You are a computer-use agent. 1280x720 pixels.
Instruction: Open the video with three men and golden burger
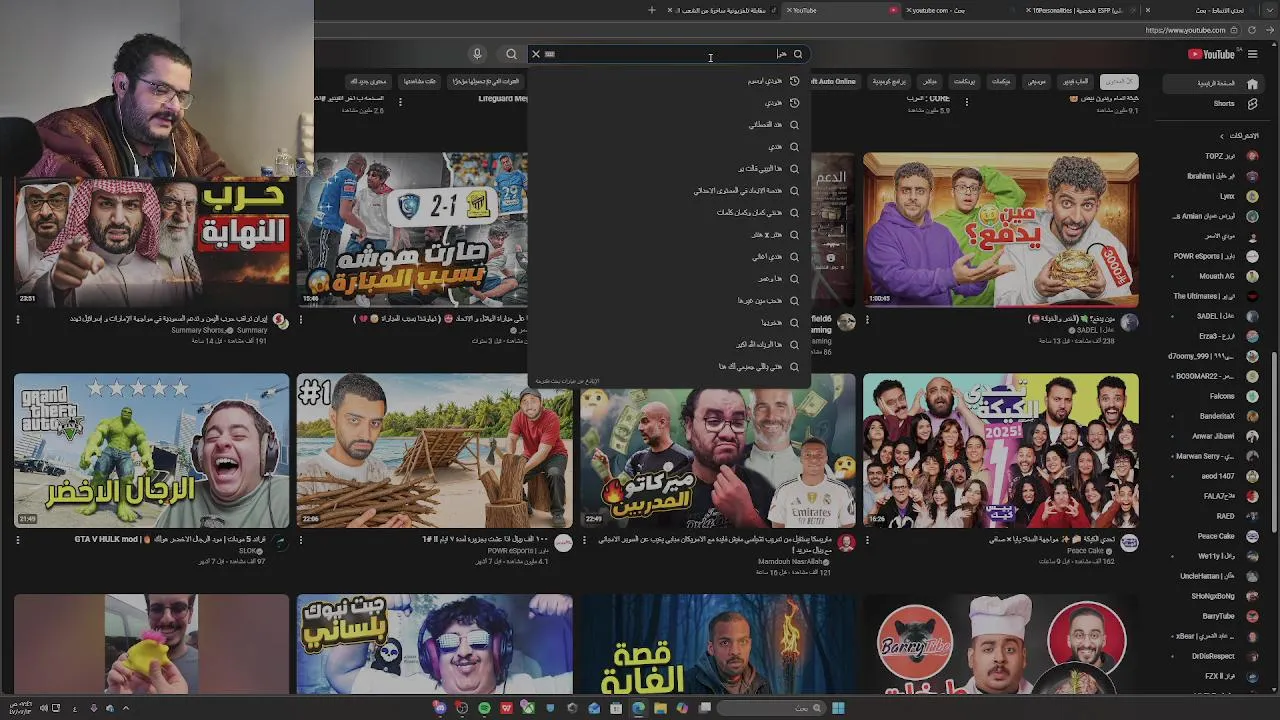pos(1000,230)
